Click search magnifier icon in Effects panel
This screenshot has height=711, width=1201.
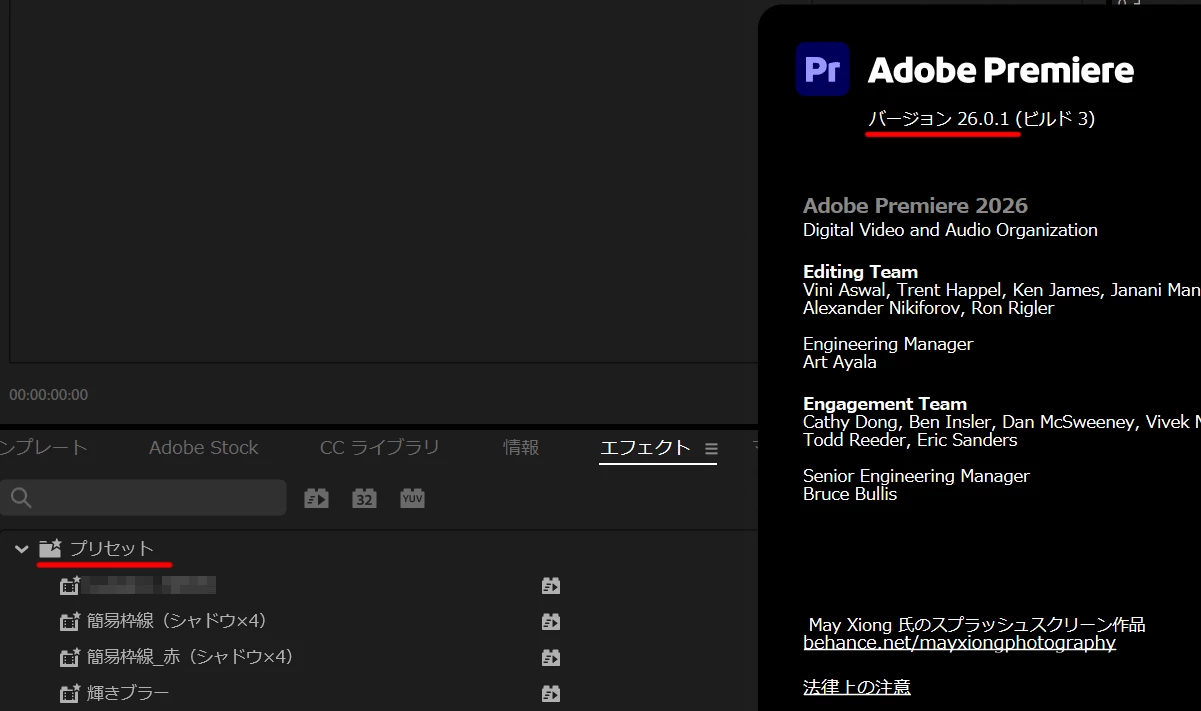[21, 498]
